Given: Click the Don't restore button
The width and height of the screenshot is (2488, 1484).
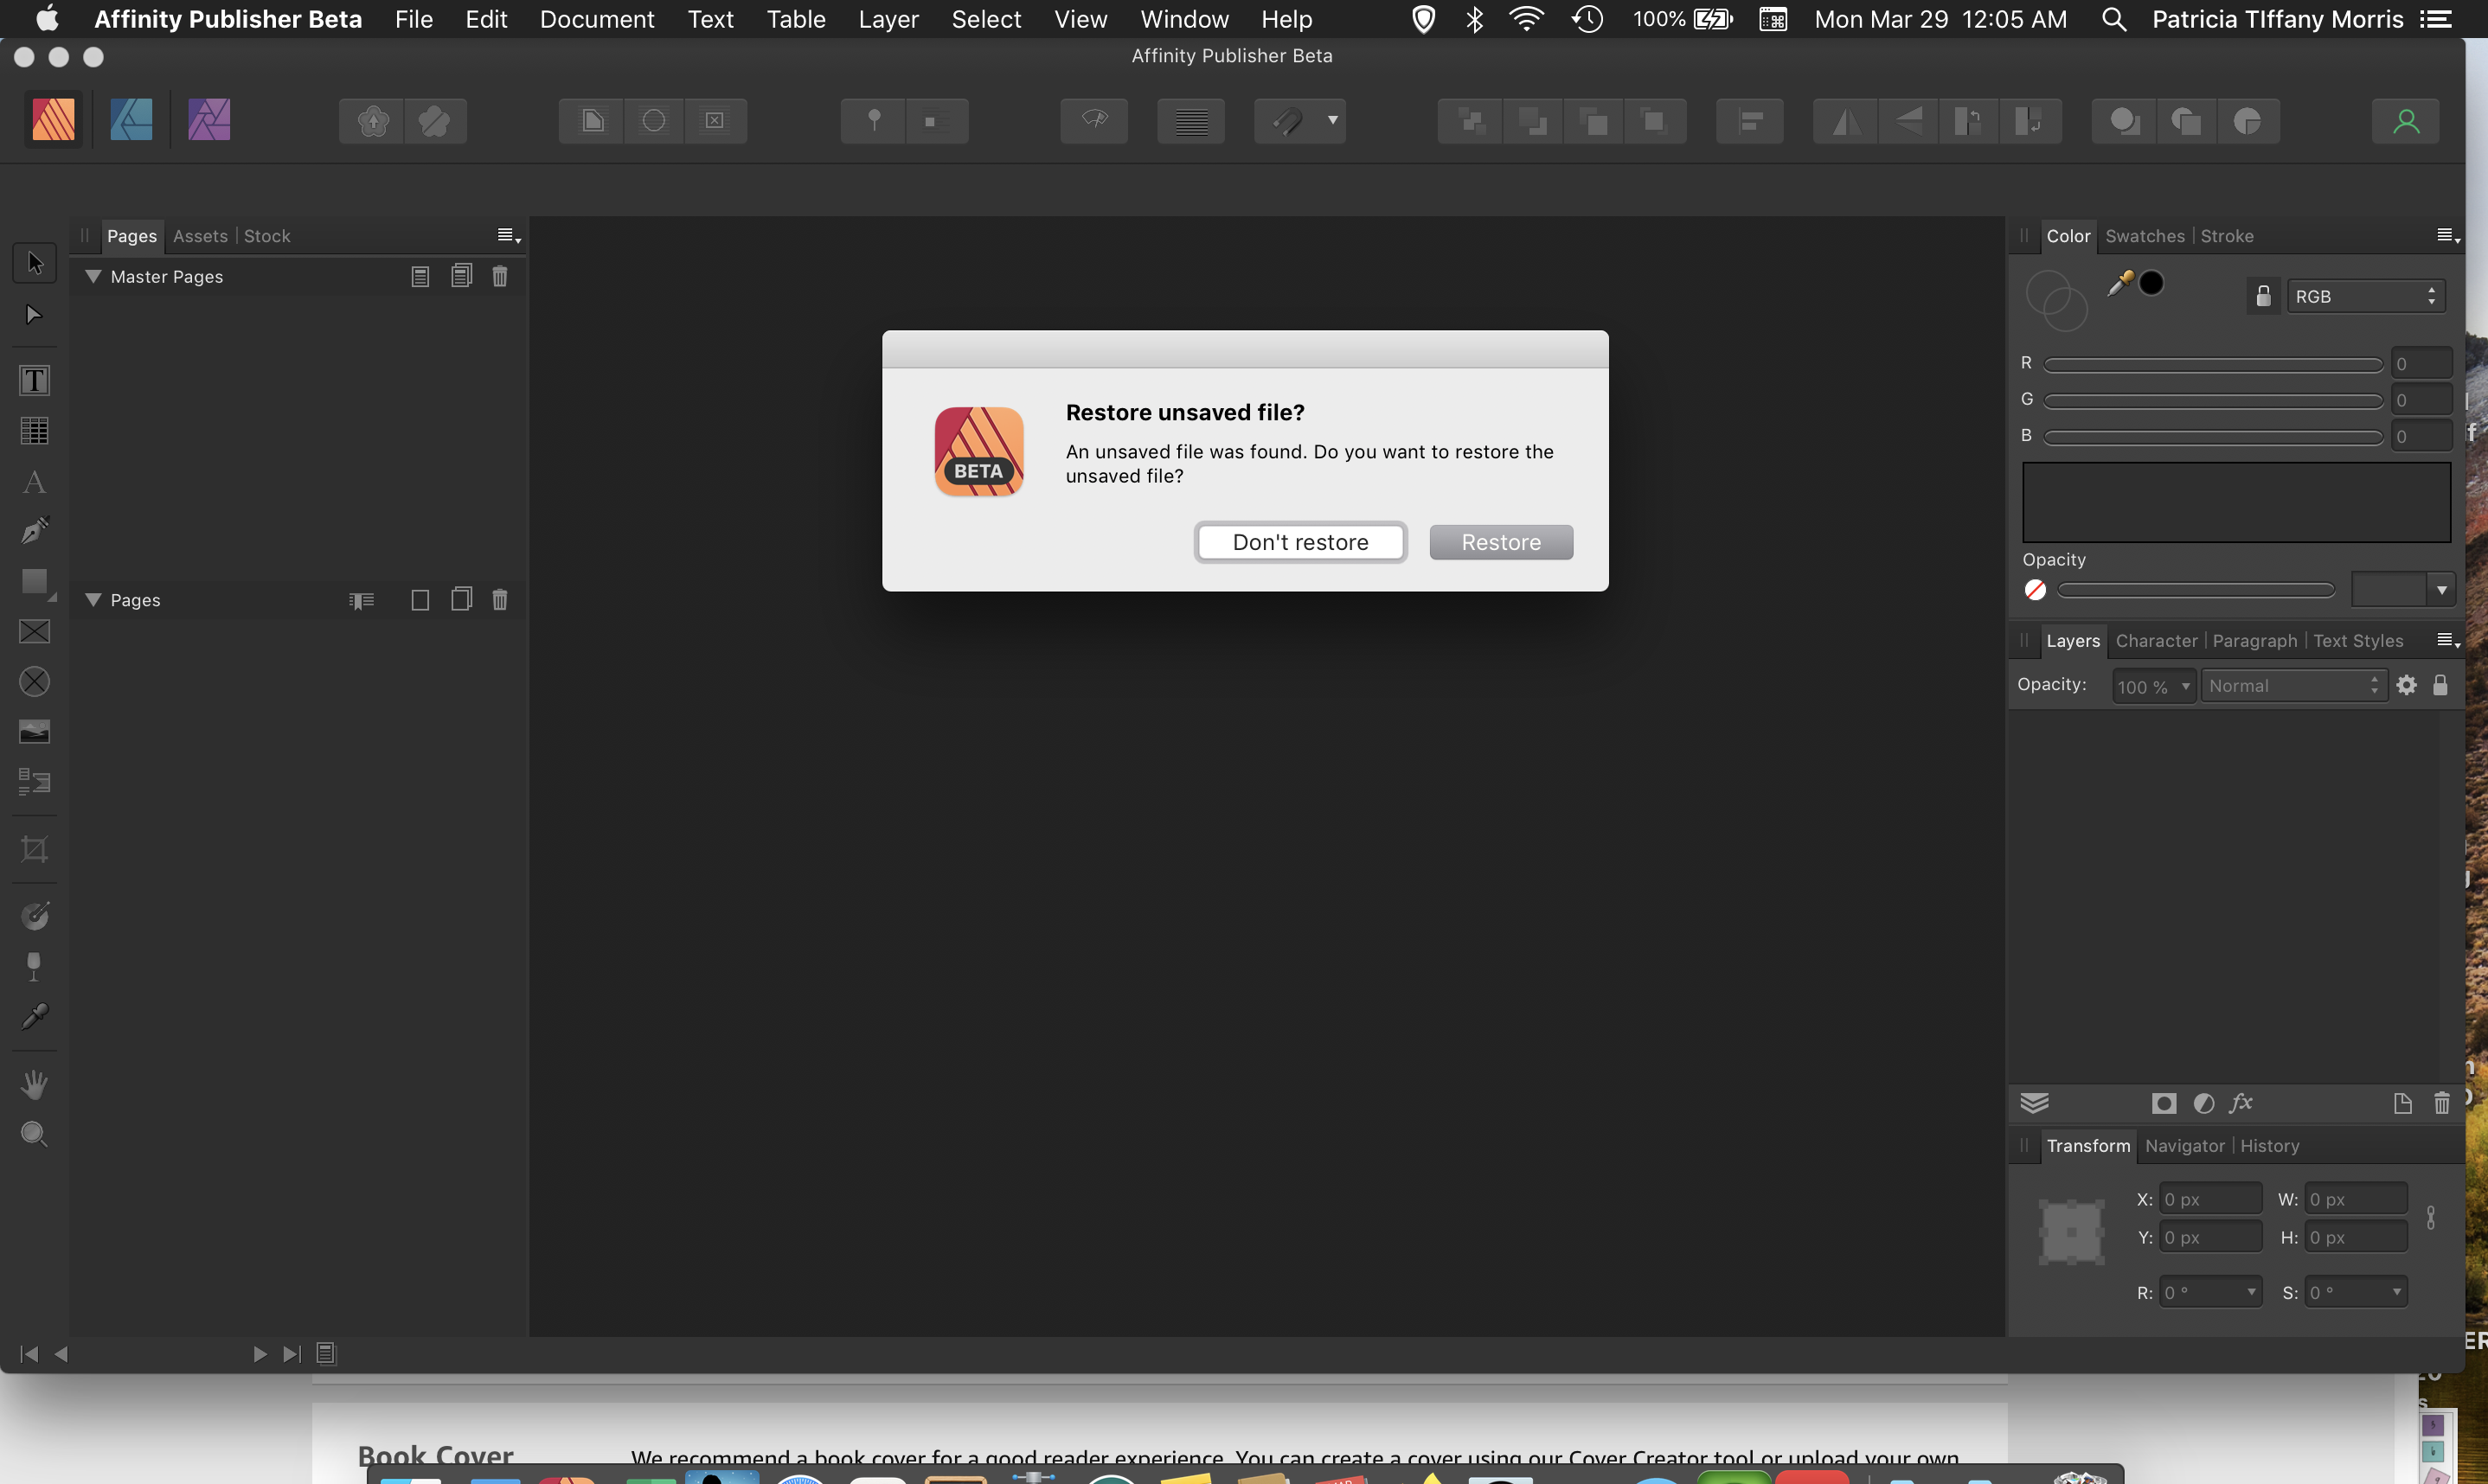Looking at the screenshot, I should pos(1300,542).
